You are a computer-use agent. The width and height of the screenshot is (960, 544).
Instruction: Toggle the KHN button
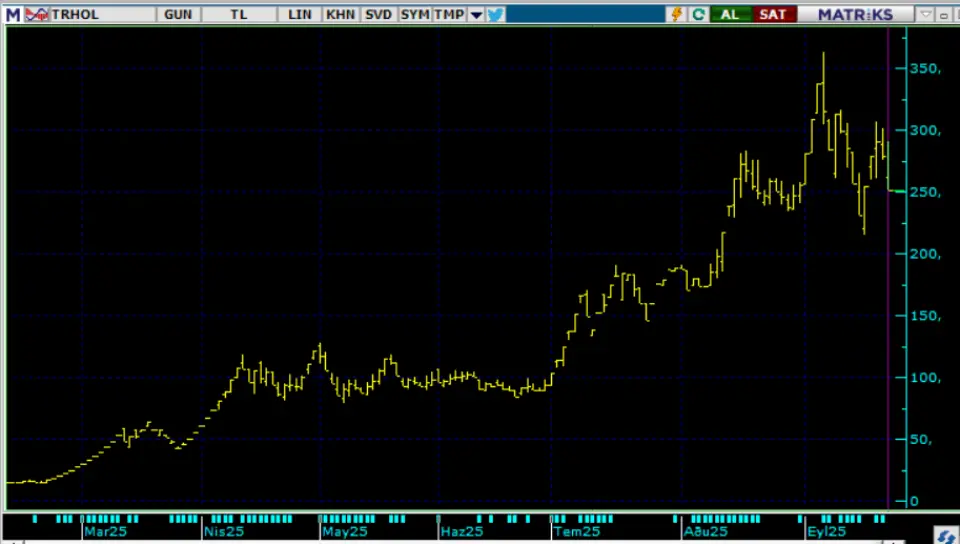pyautogui.click(x=340, y=14)
